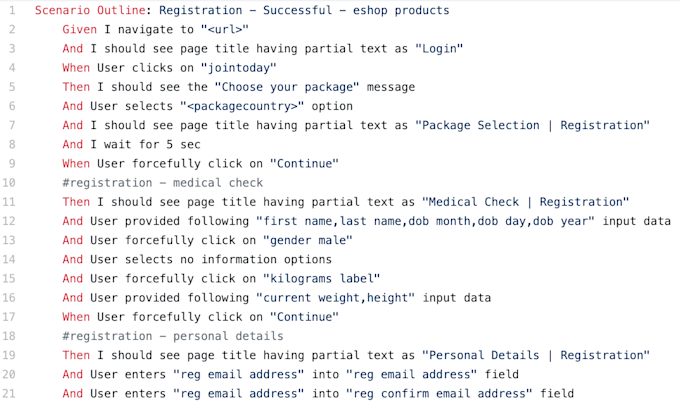Click "jointoday" string in the When step
The width and height of the screenshot is (680, 403).
(239, 68)
